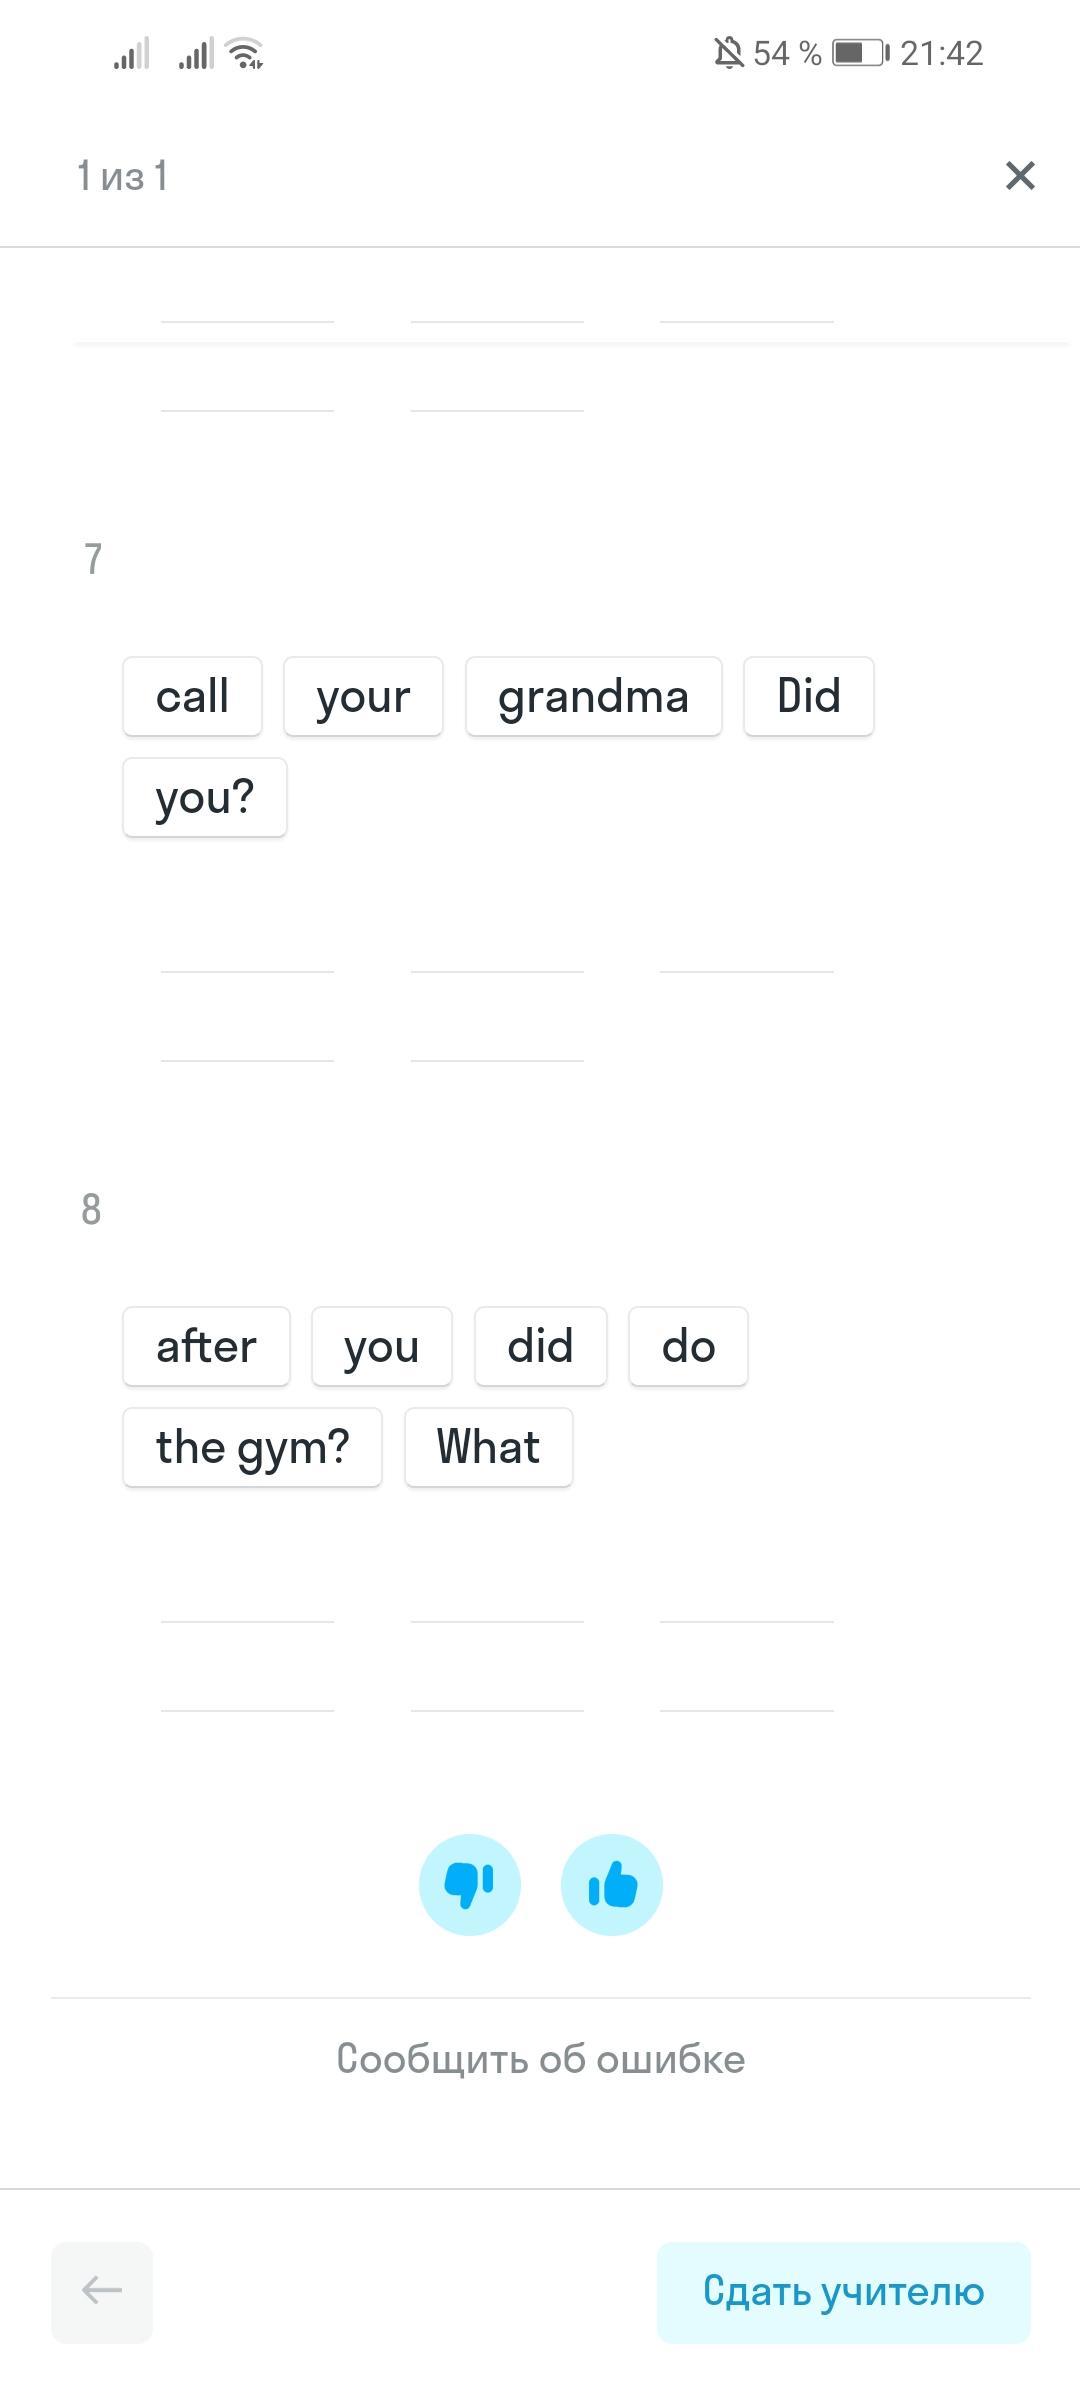Choose the "do" word tile

688,1346
